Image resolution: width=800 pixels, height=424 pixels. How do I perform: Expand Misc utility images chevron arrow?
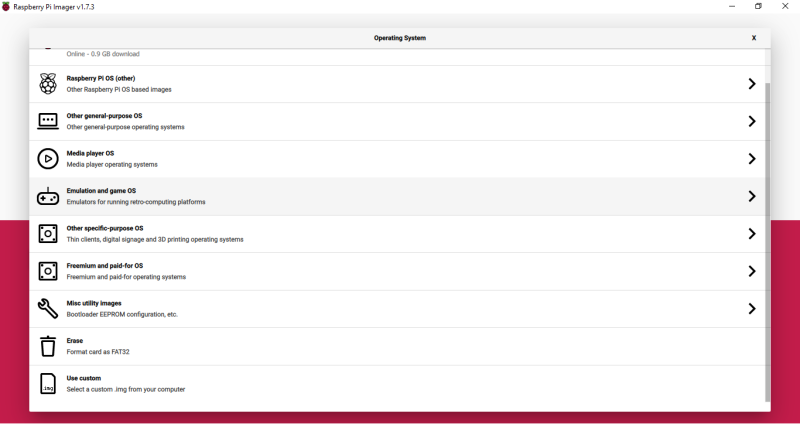752,309
